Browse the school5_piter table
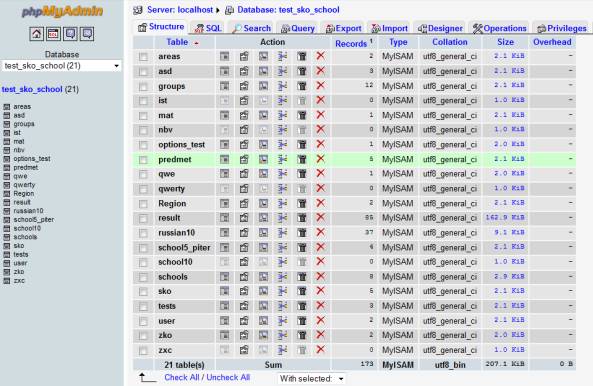This screenshot has width=593, height=386. click(x=224, y=248)
